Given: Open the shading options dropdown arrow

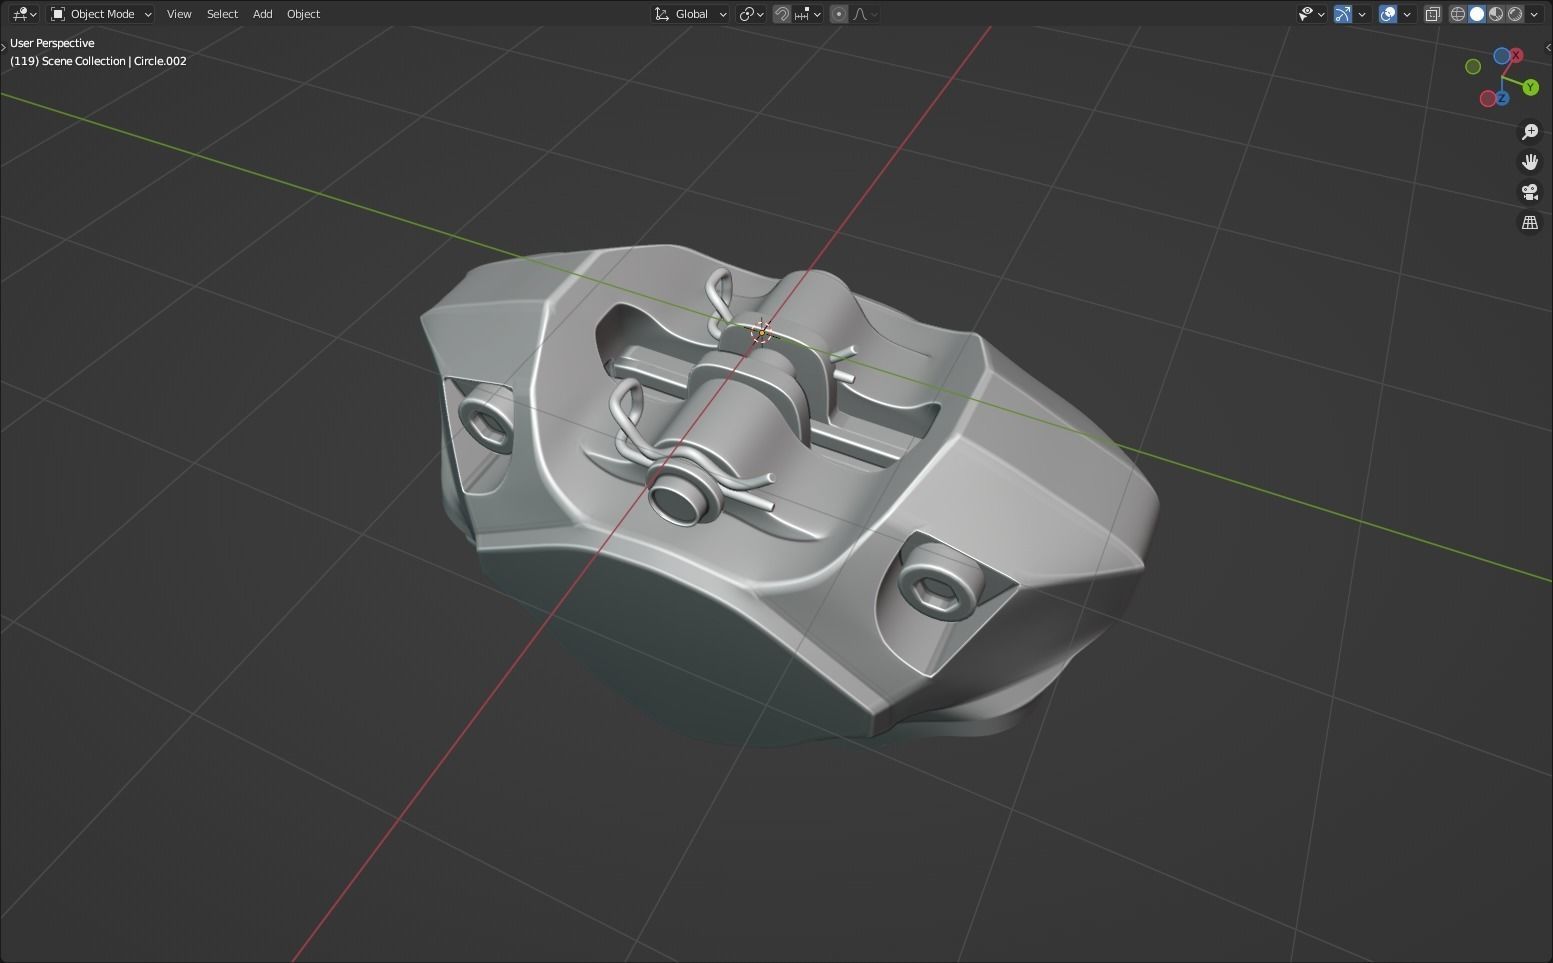Looking at the screenshot, I should 1534,14.
